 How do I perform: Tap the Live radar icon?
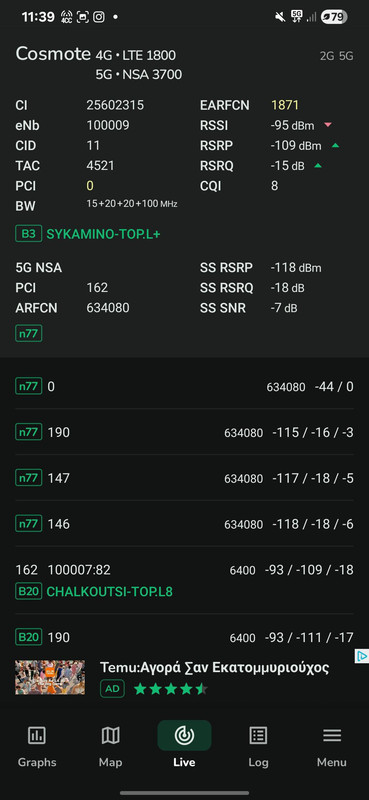[x=184, y=736]
